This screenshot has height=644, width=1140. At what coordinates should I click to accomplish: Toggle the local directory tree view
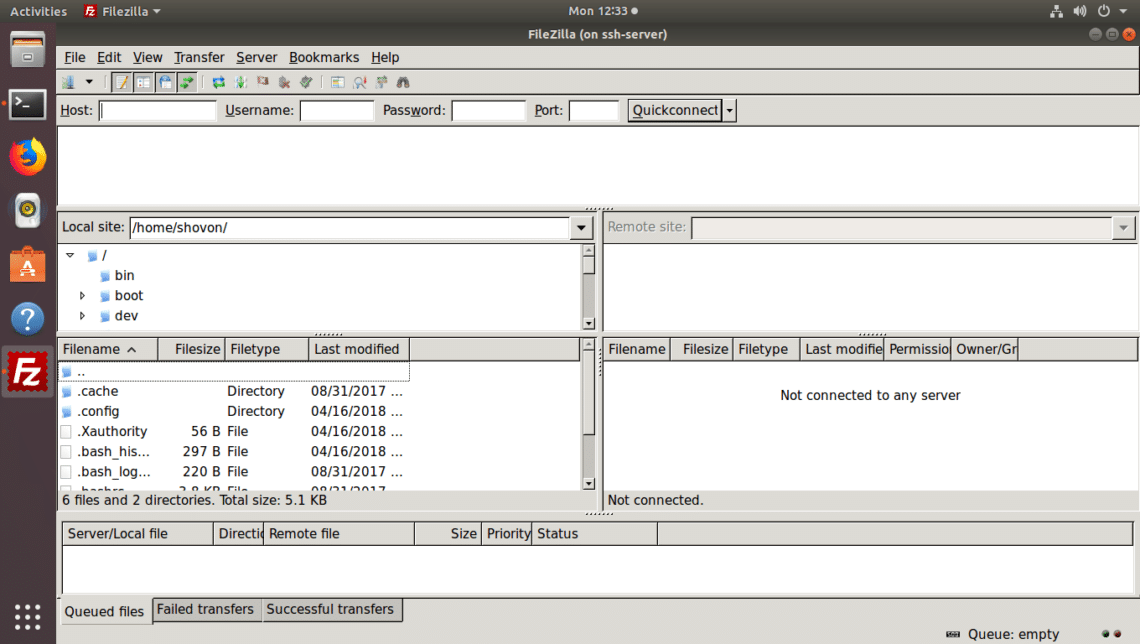(x=143, y=82)
